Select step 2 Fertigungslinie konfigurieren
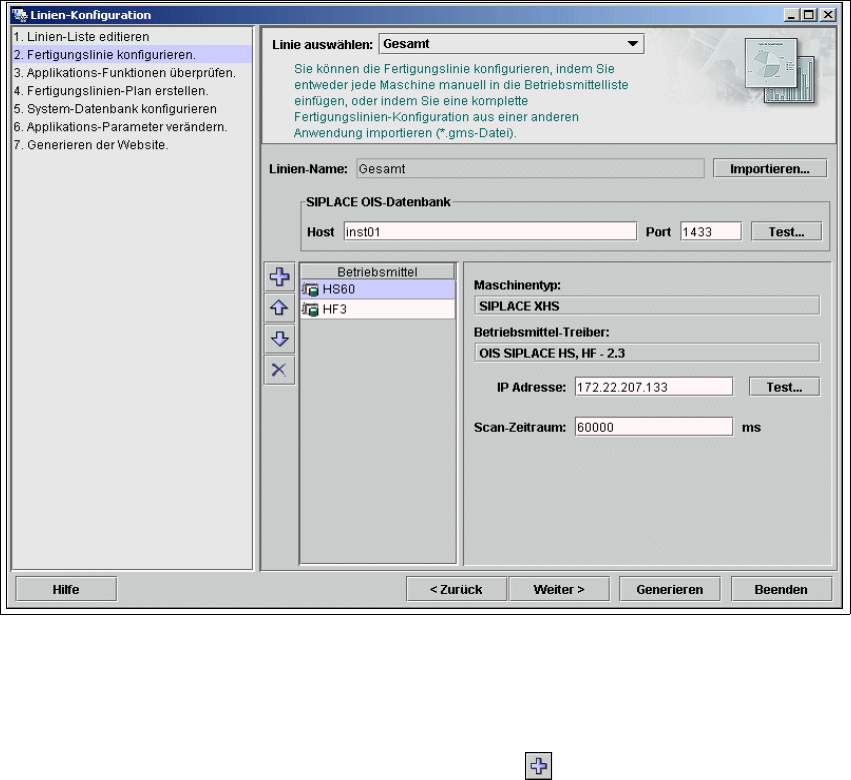Image resolution: width=851 pixels, height=780 pixels. tap(132, 55)
